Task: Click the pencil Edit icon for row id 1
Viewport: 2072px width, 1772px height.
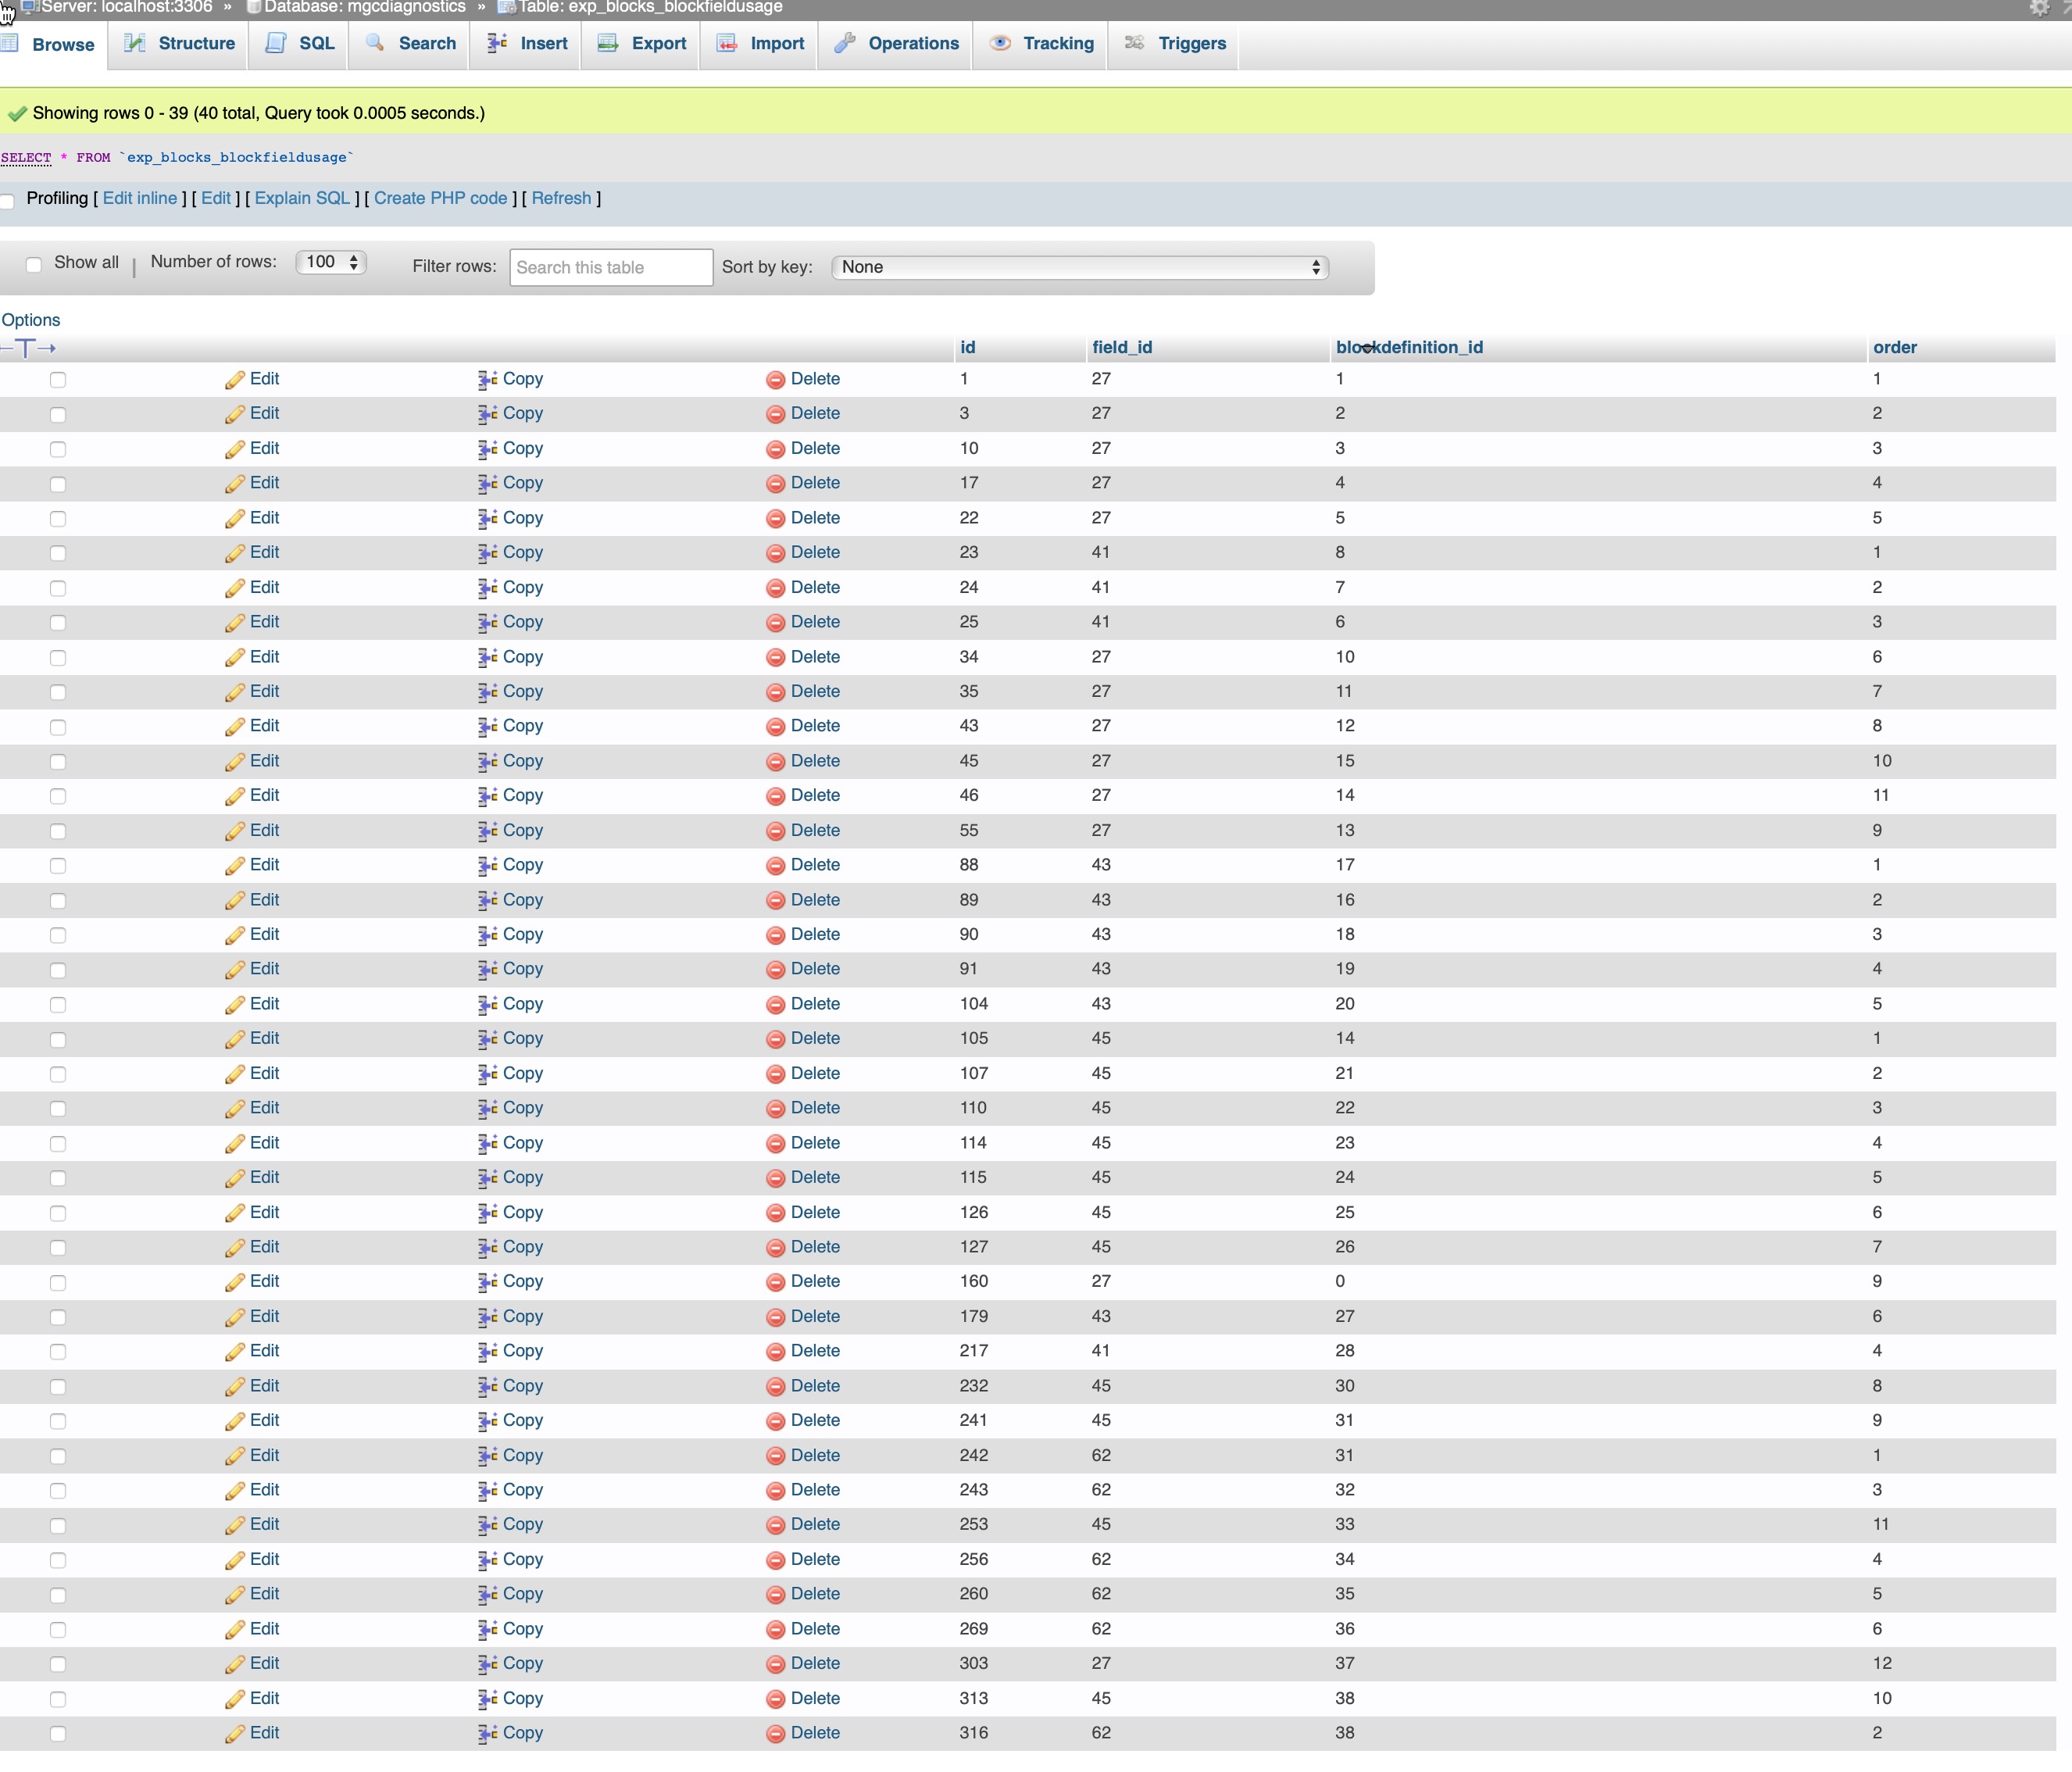Action: coord(235,380)
